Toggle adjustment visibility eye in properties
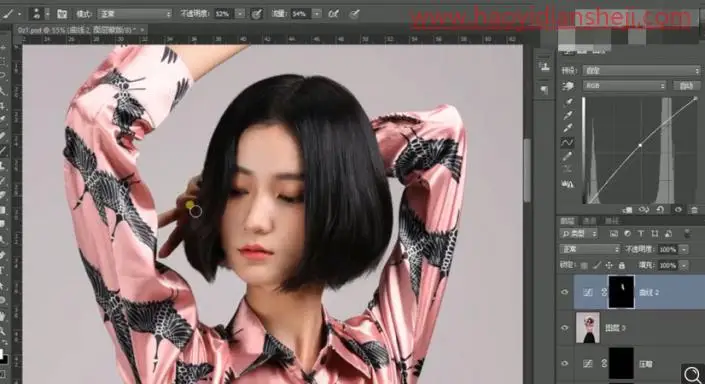Image resolution: width=705 pixels, height=384 pixels. 678,210
